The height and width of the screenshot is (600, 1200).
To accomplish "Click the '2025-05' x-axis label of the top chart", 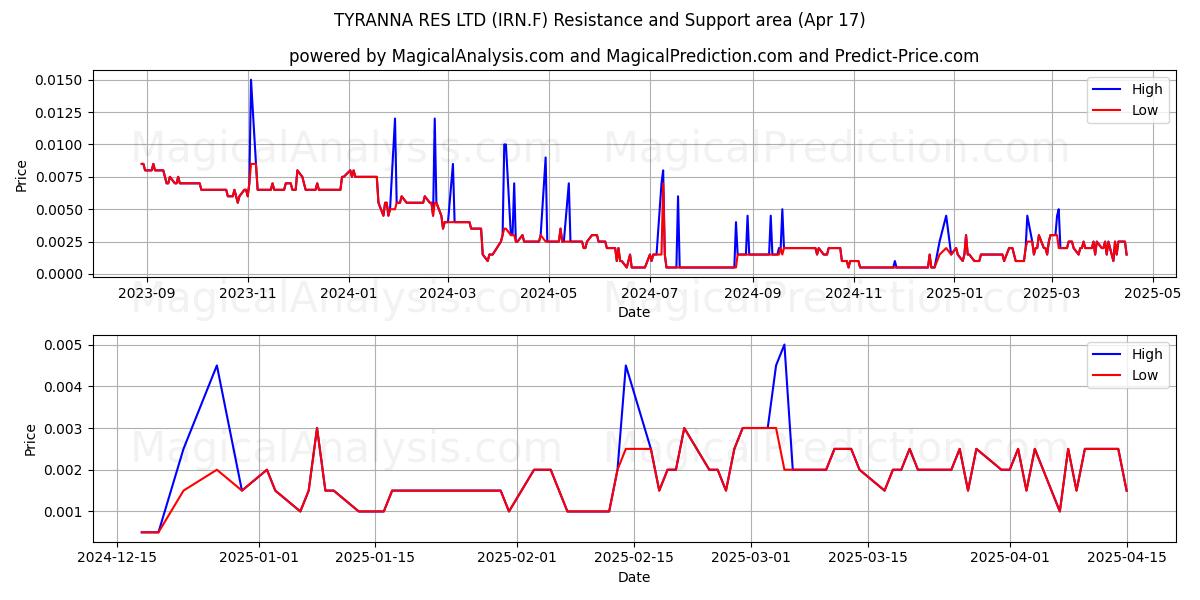I will [1152, 293].
